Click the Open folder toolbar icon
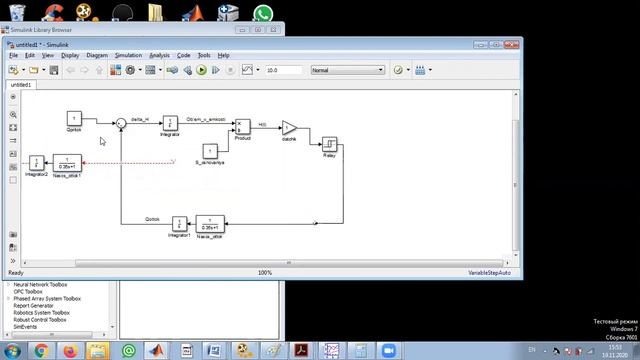This screenshot has height=360, width=640. (34, 70)
